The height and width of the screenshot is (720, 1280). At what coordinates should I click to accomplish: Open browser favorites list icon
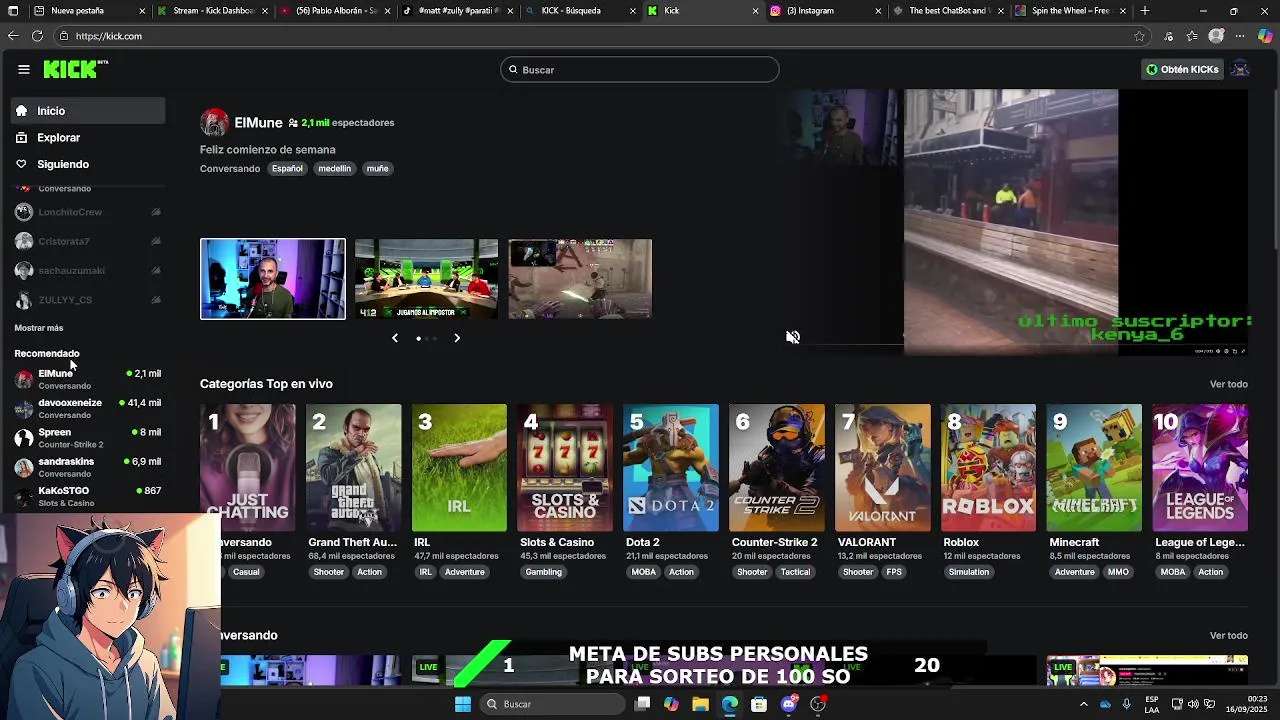point(1192,36)
